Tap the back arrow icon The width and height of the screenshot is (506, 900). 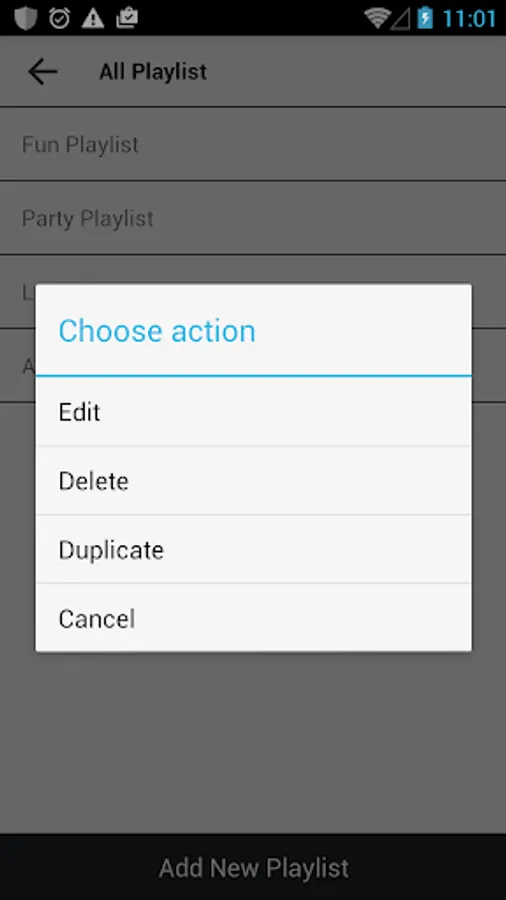42,72
